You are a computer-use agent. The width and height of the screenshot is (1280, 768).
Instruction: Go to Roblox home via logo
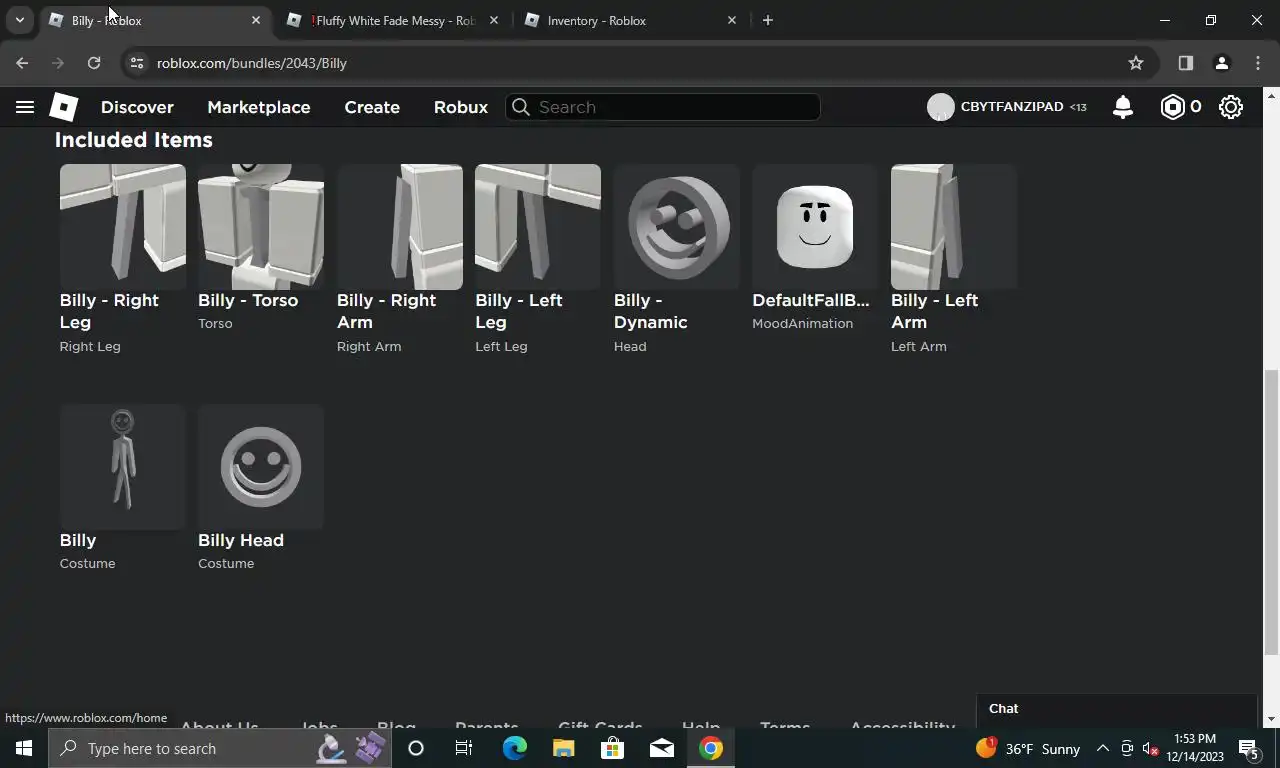(x=64, y=107)
